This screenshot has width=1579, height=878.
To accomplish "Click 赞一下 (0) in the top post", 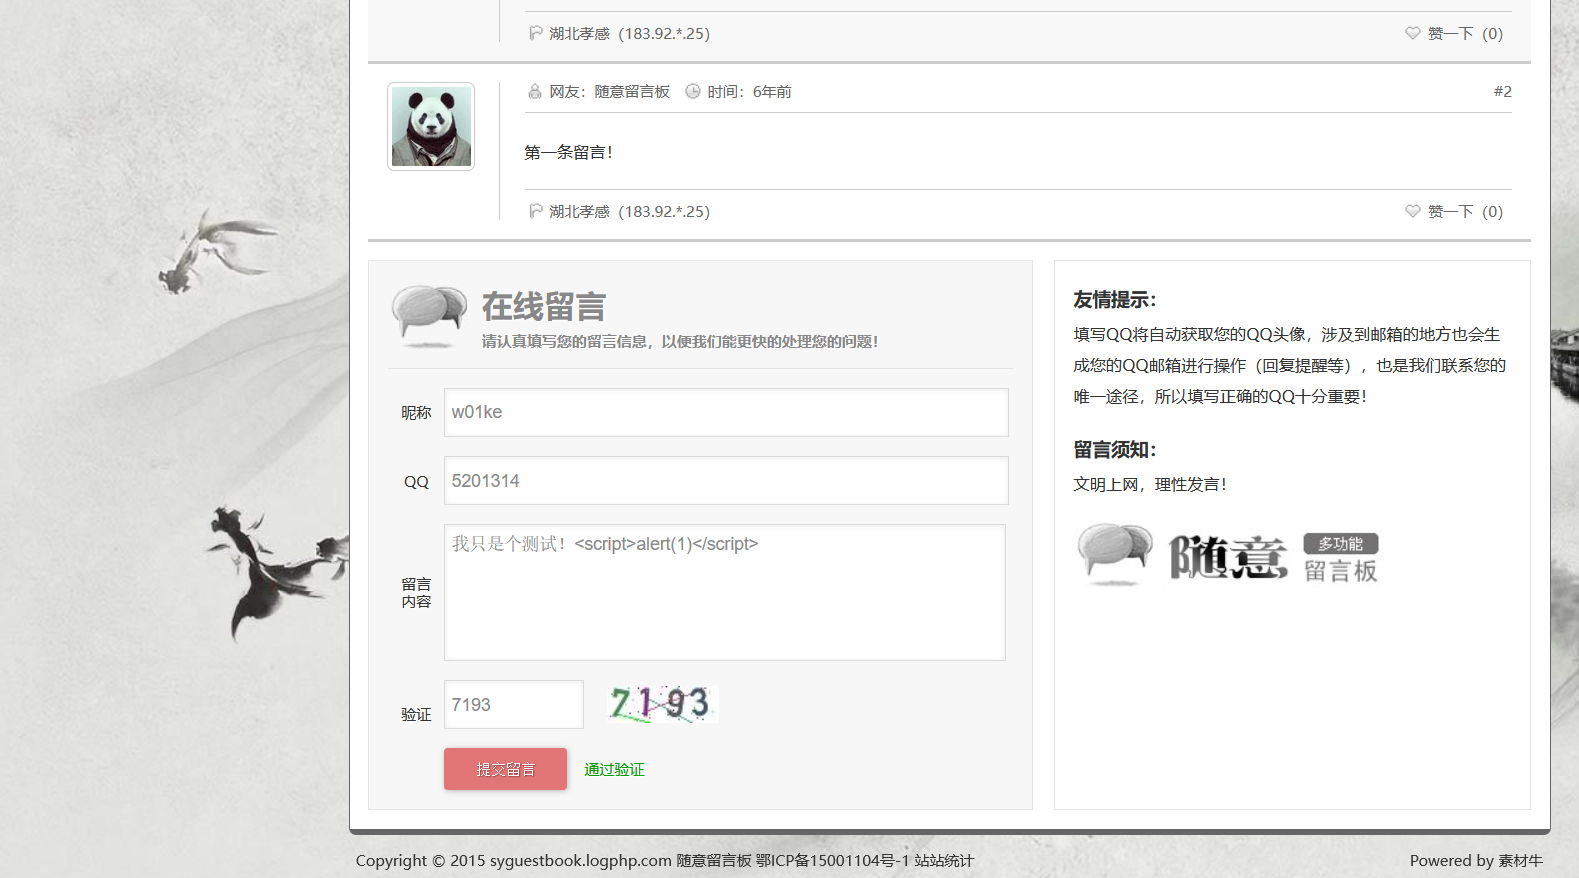I will [1465, 33].
